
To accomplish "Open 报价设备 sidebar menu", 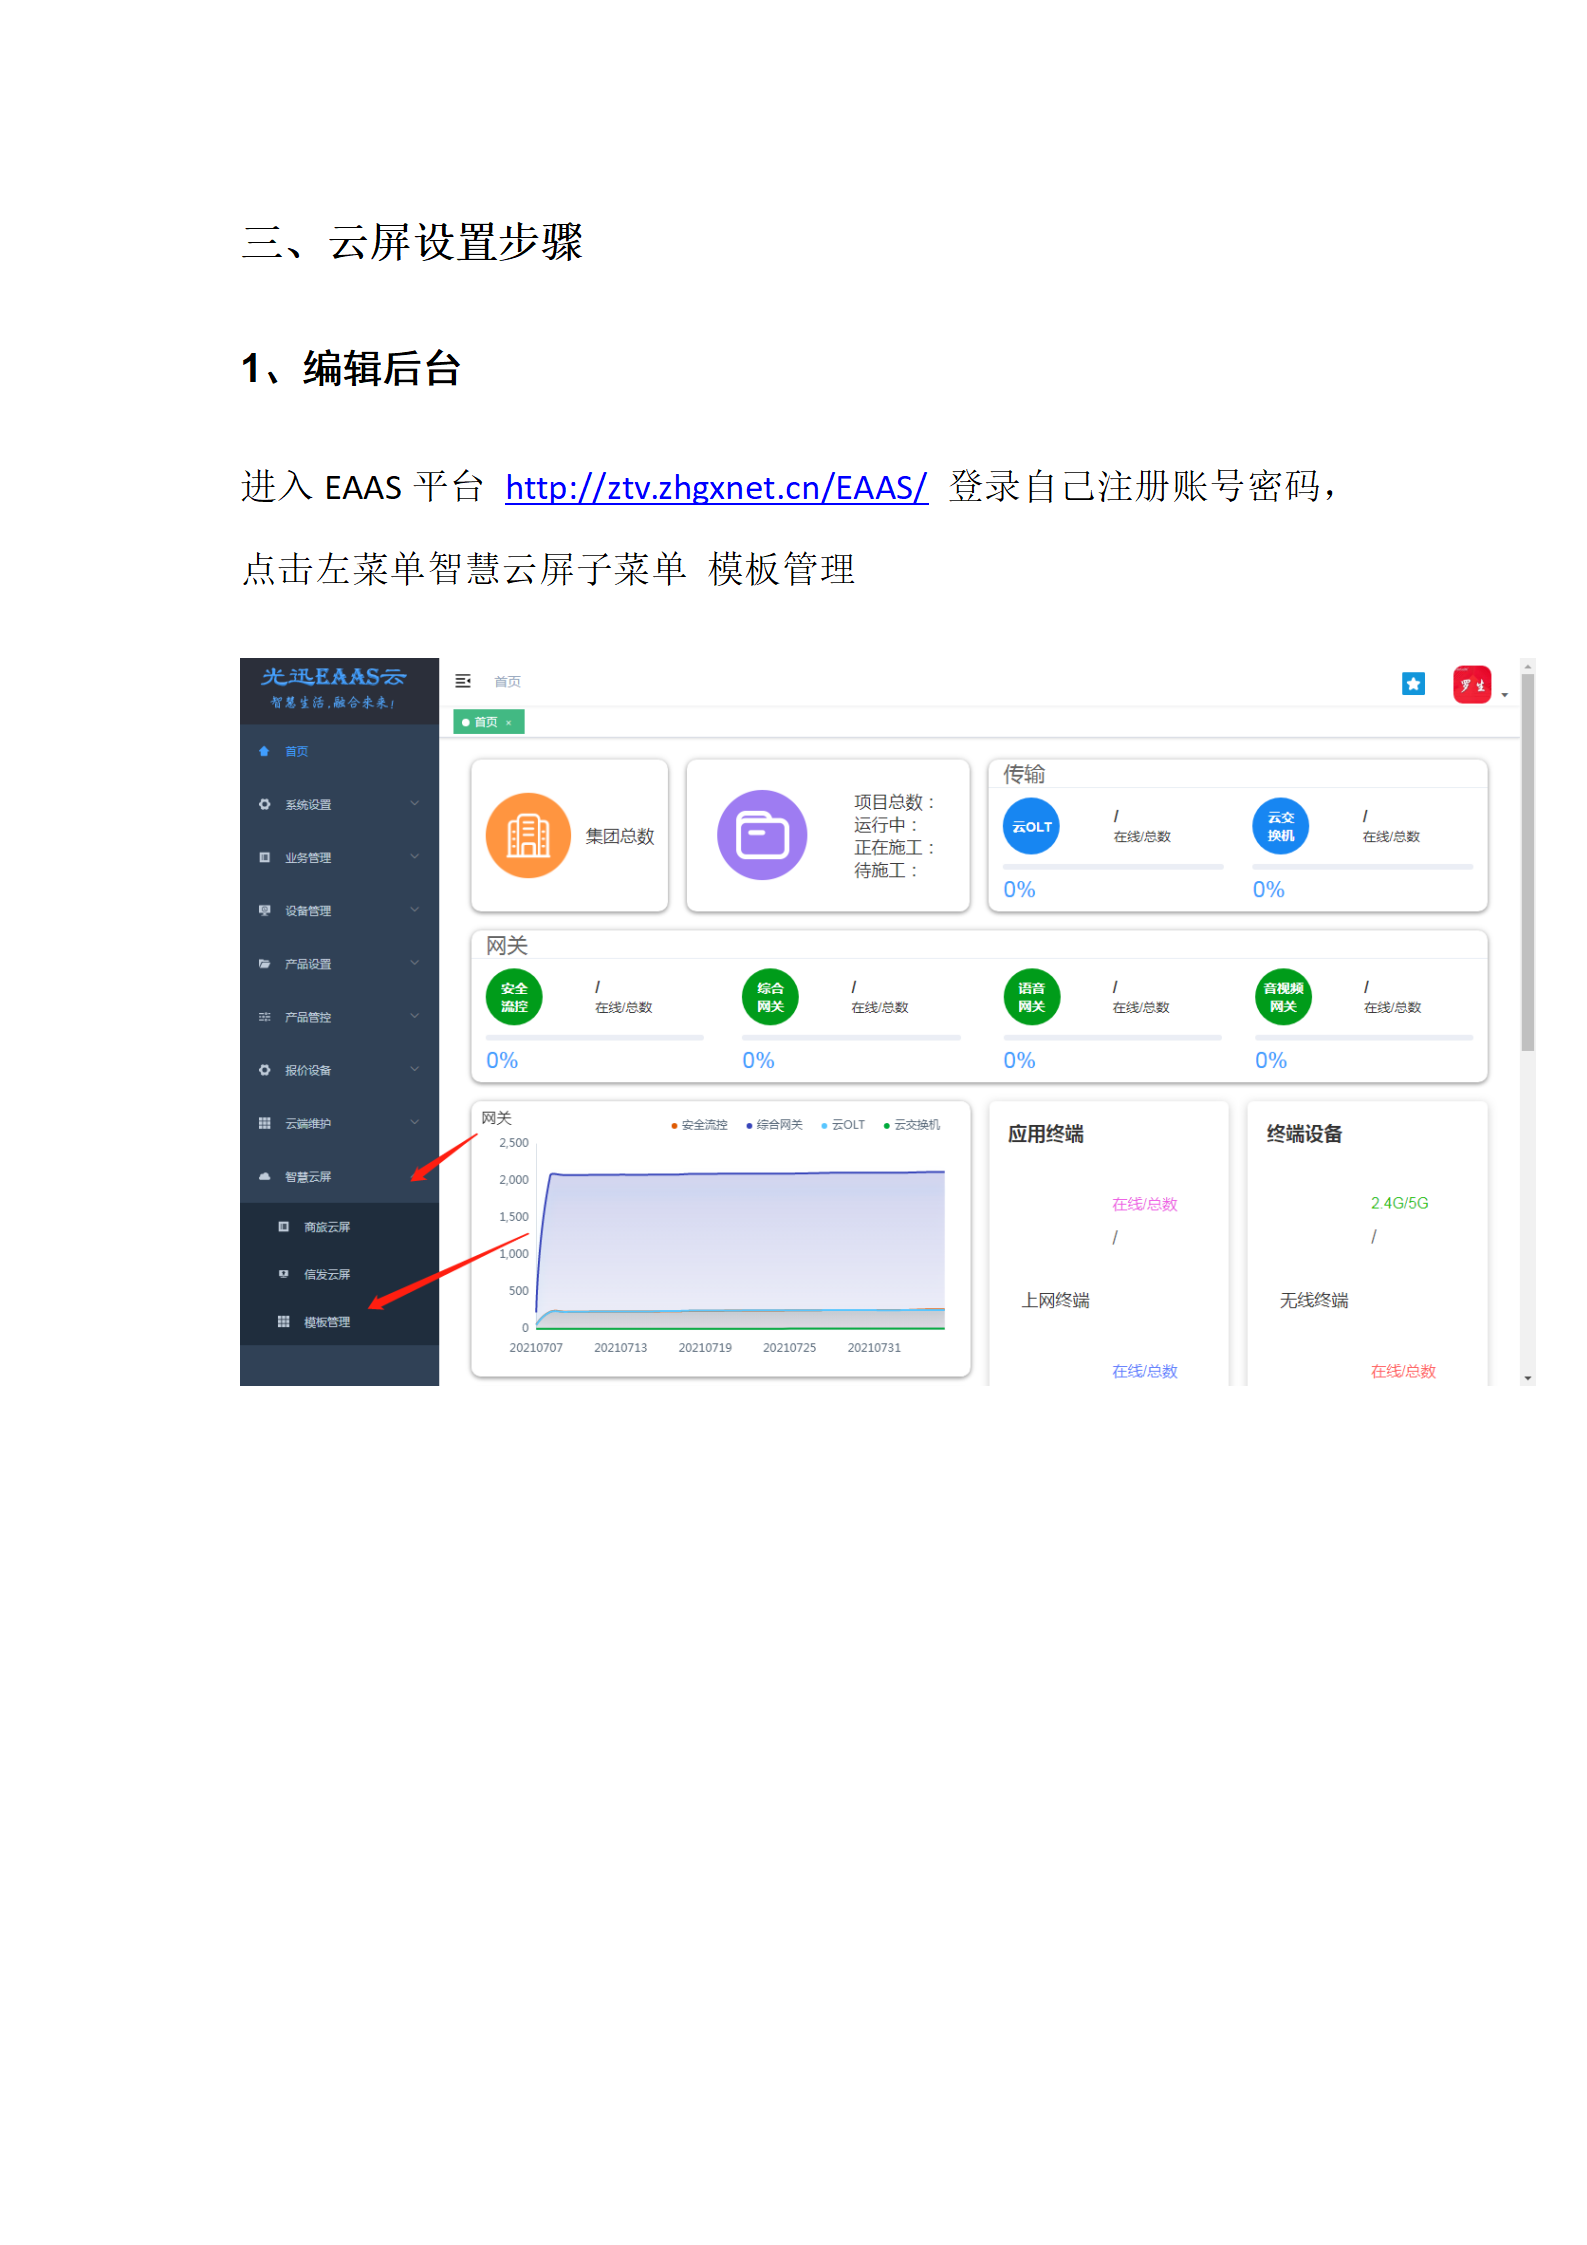I will pyautogui.click(x=339, y=1070).
